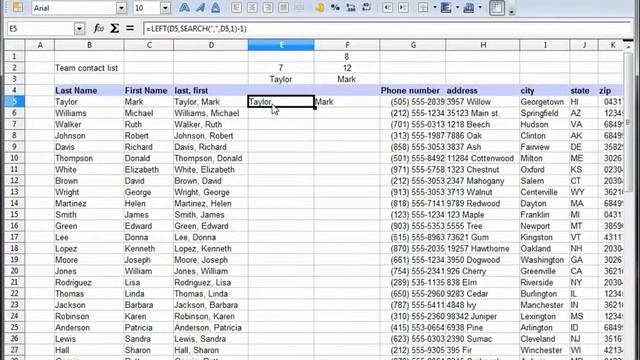Toggle Bold formatting
Screen dimensions: 640x360
[184, 8]
